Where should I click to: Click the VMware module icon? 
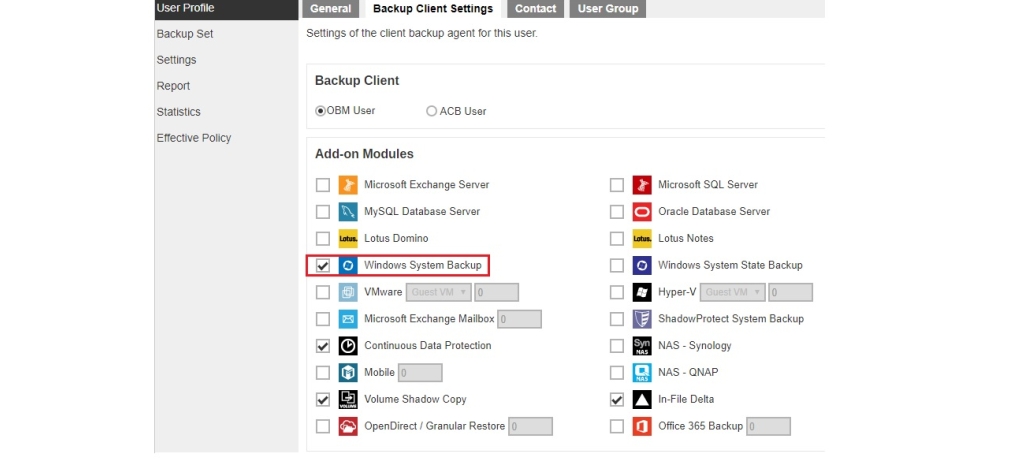tap(348, 292)
